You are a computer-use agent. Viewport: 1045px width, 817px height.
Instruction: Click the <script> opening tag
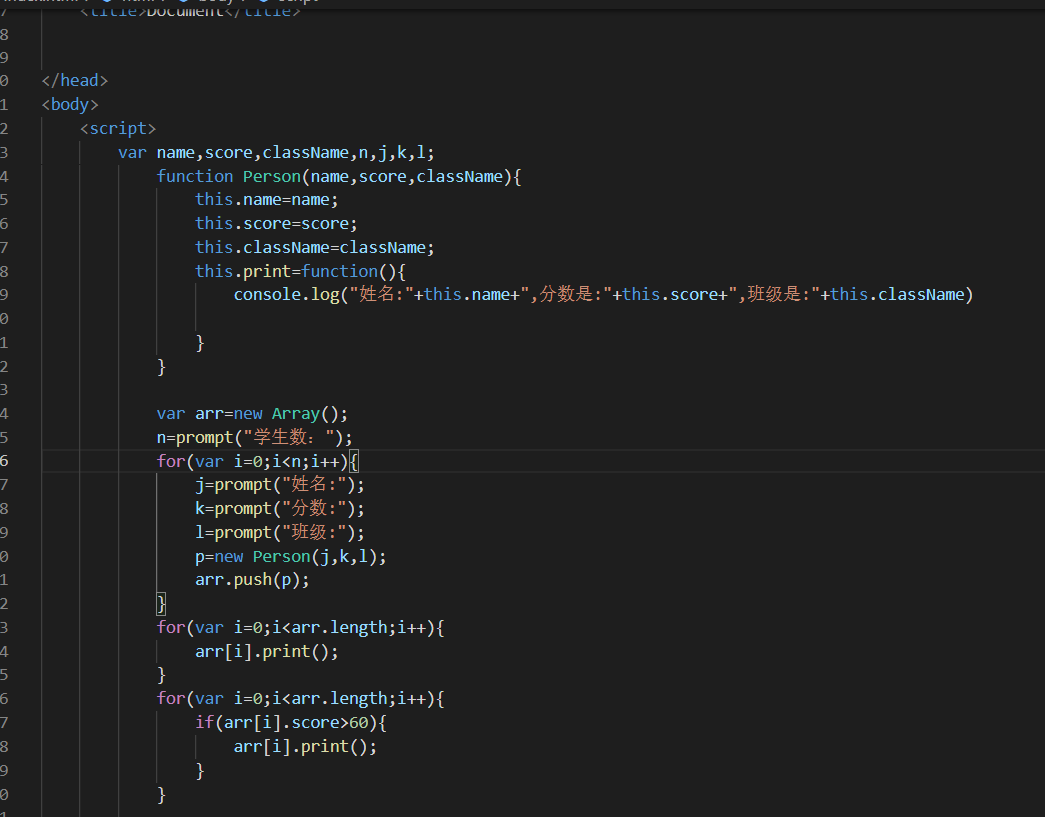(118, 129)
